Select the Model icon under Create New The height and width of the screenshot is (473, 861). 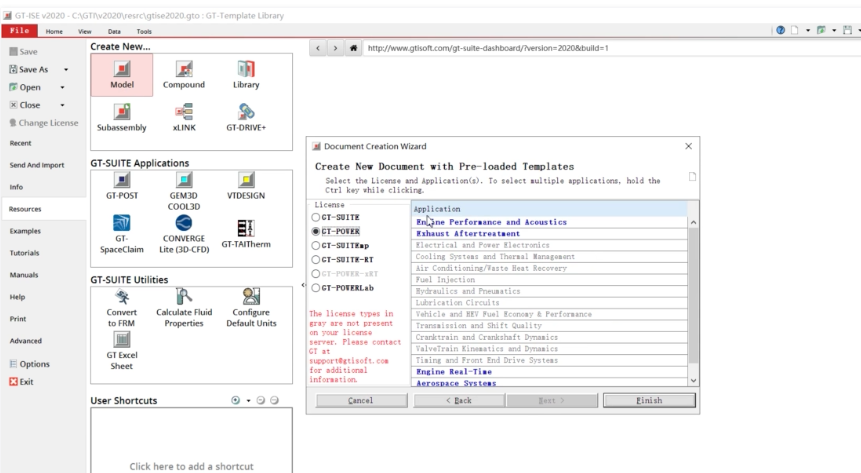point(122,75)
